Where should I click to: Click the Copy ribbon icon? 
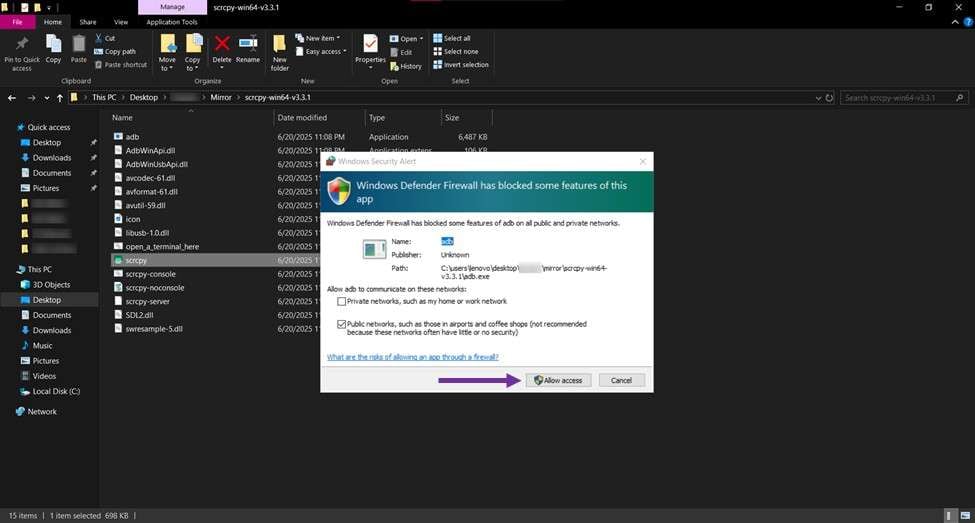(53, 44)
